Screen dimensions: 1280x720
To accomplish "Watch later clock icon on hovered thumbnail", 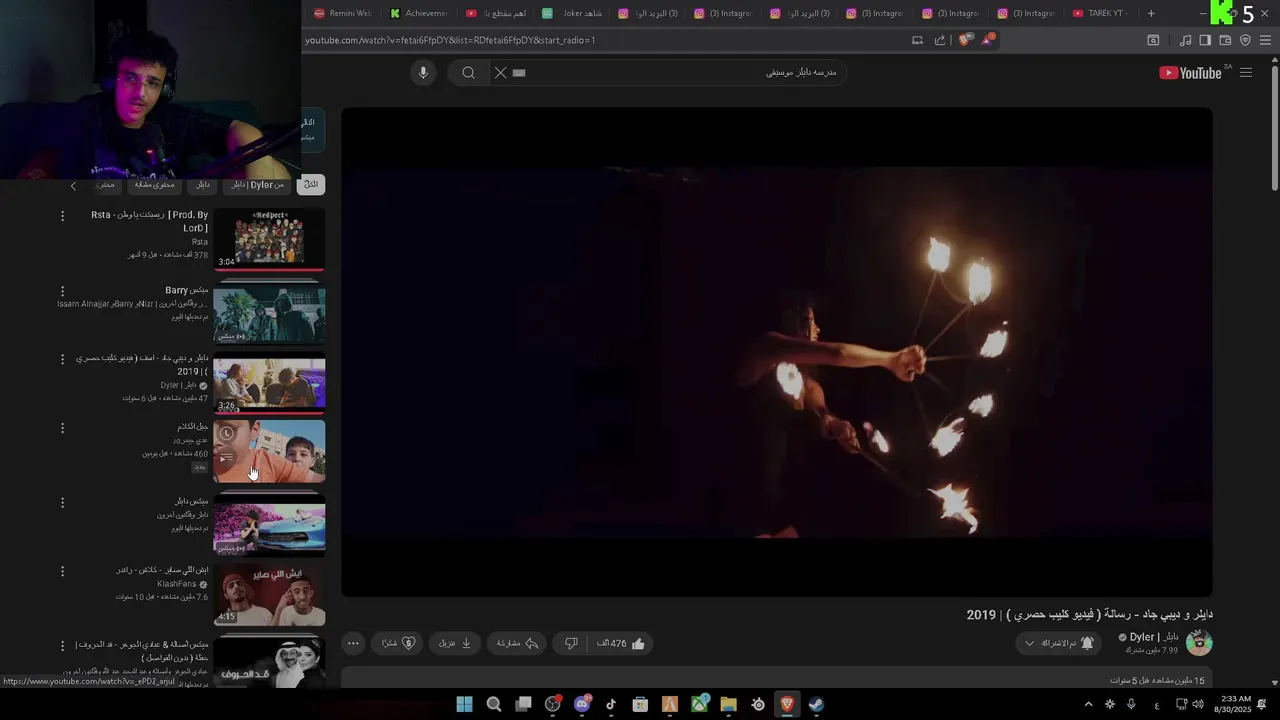I will pyautogui.click(x=227, y=433).
